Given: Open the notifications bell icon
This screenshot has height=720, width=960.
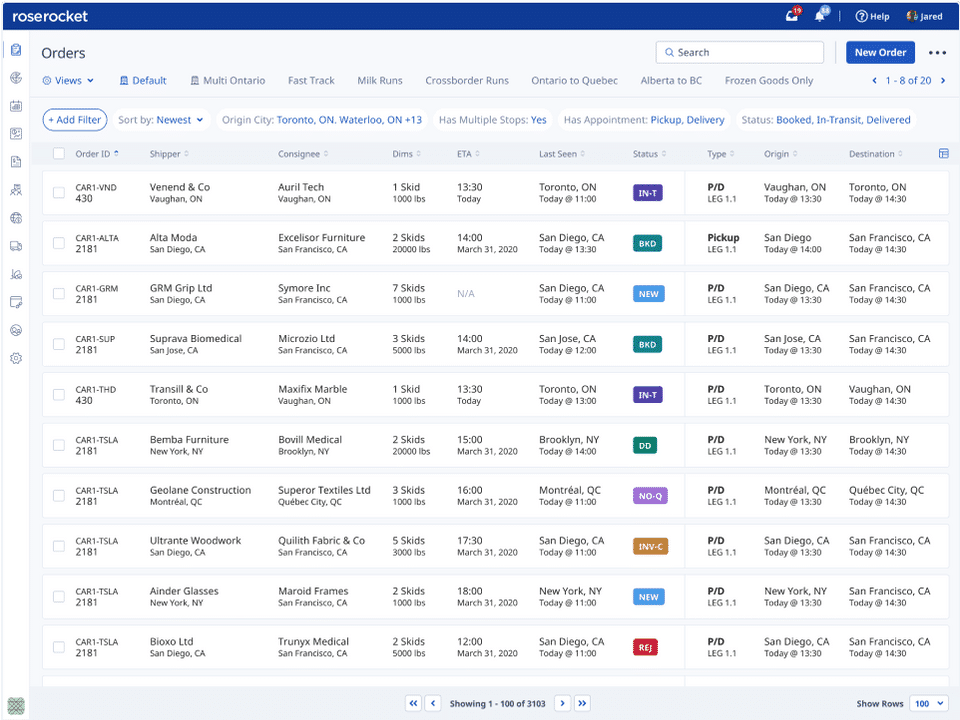Looking at the screenshot, I should 820,16.
